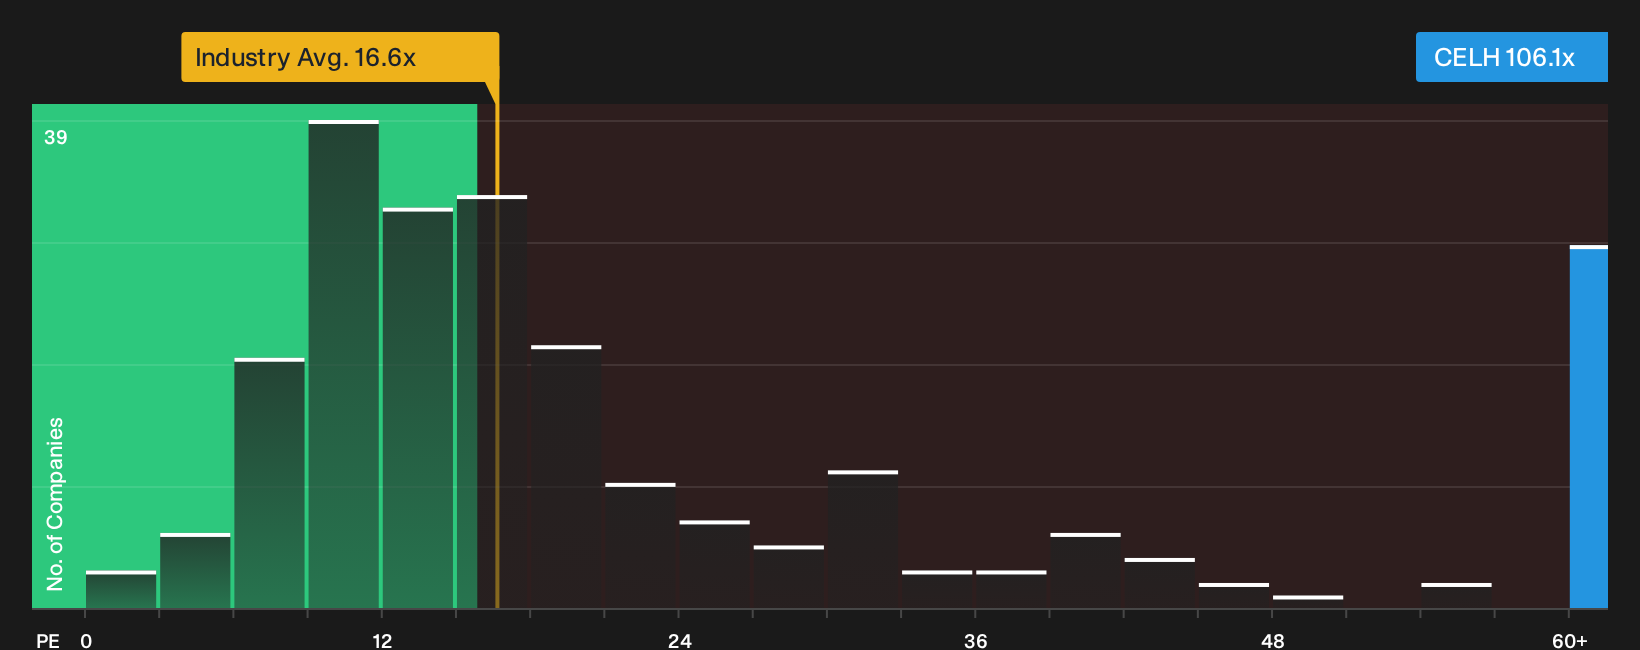Image resolution: width=1640 pixels, height=650 pixels.
Task: Click the bar ending at PE 48
Action: 1234,596
